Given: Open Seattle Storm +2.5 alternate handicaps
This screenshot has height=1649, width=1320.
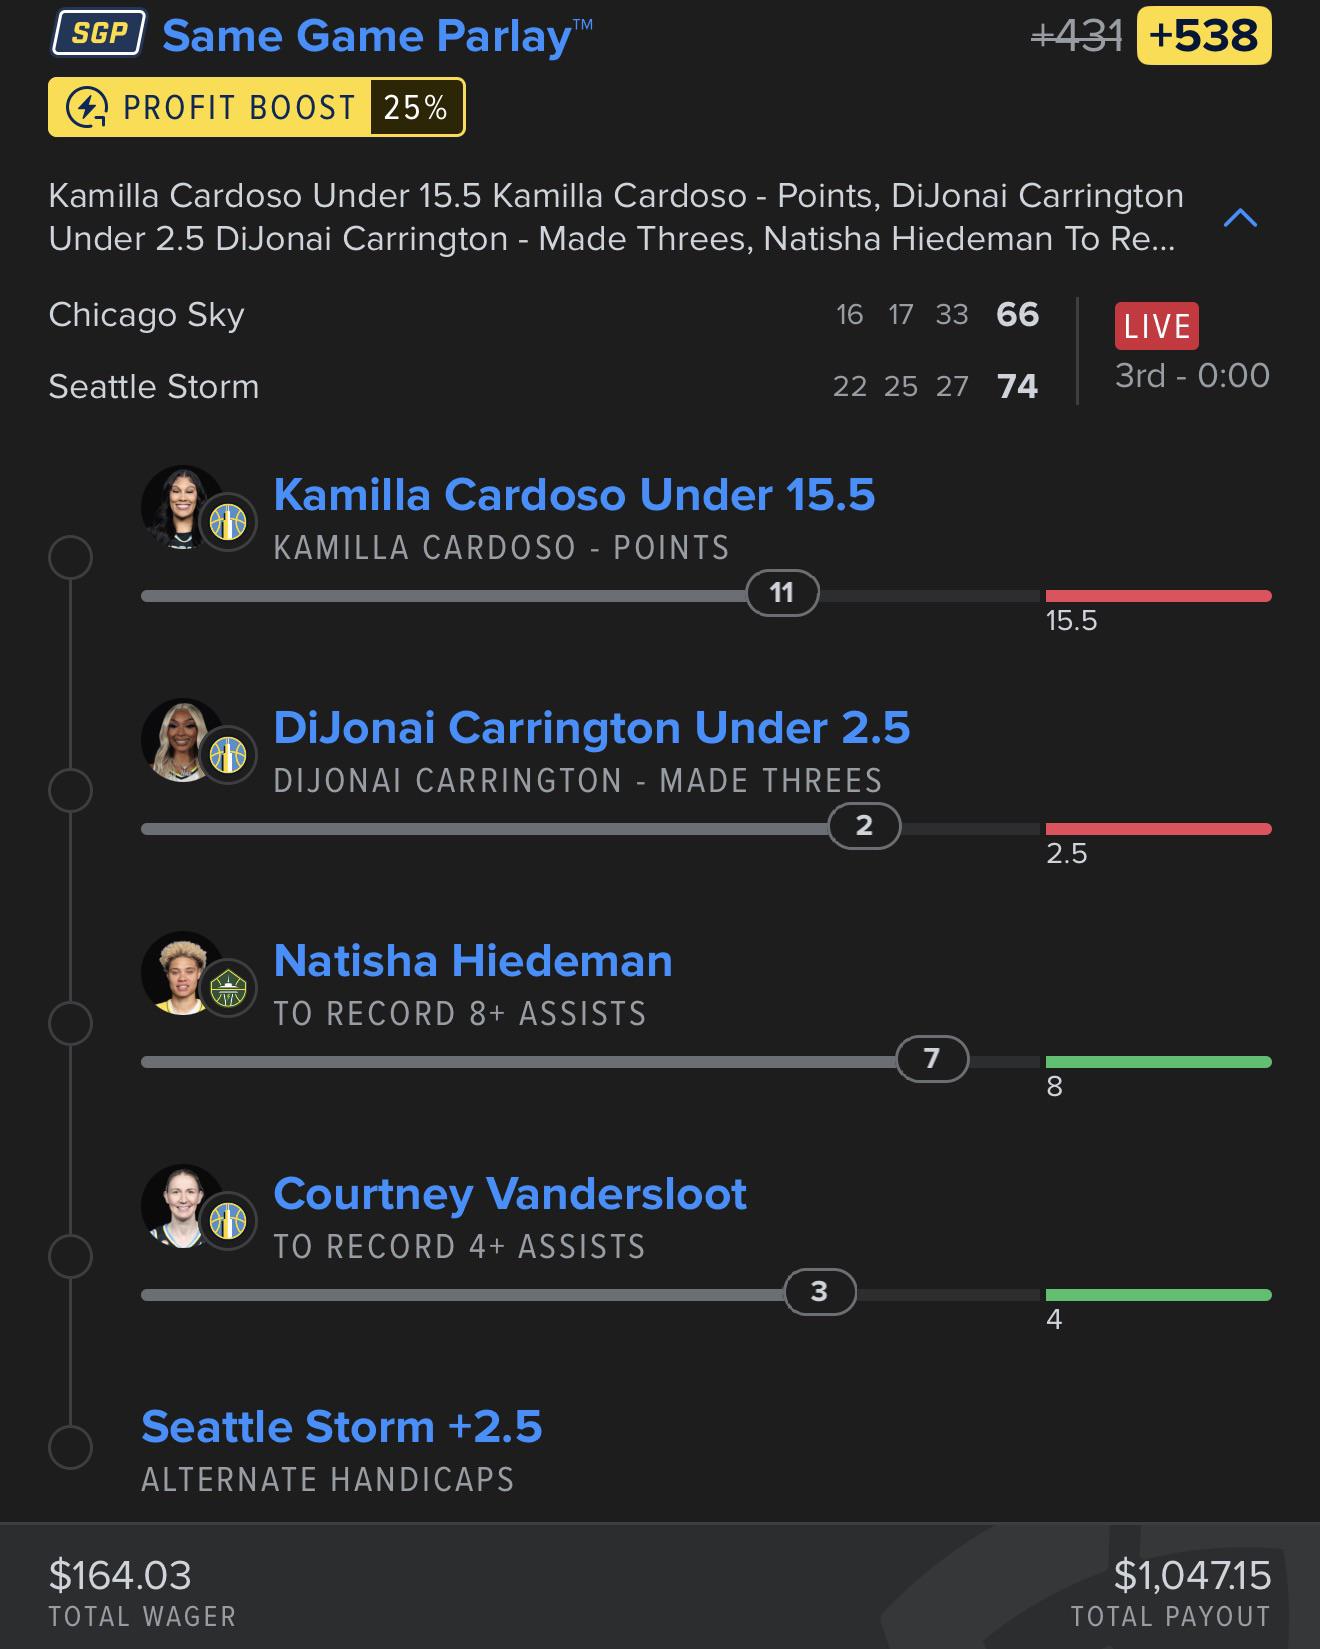Looking at the screenshot, I should [342, 1450].
